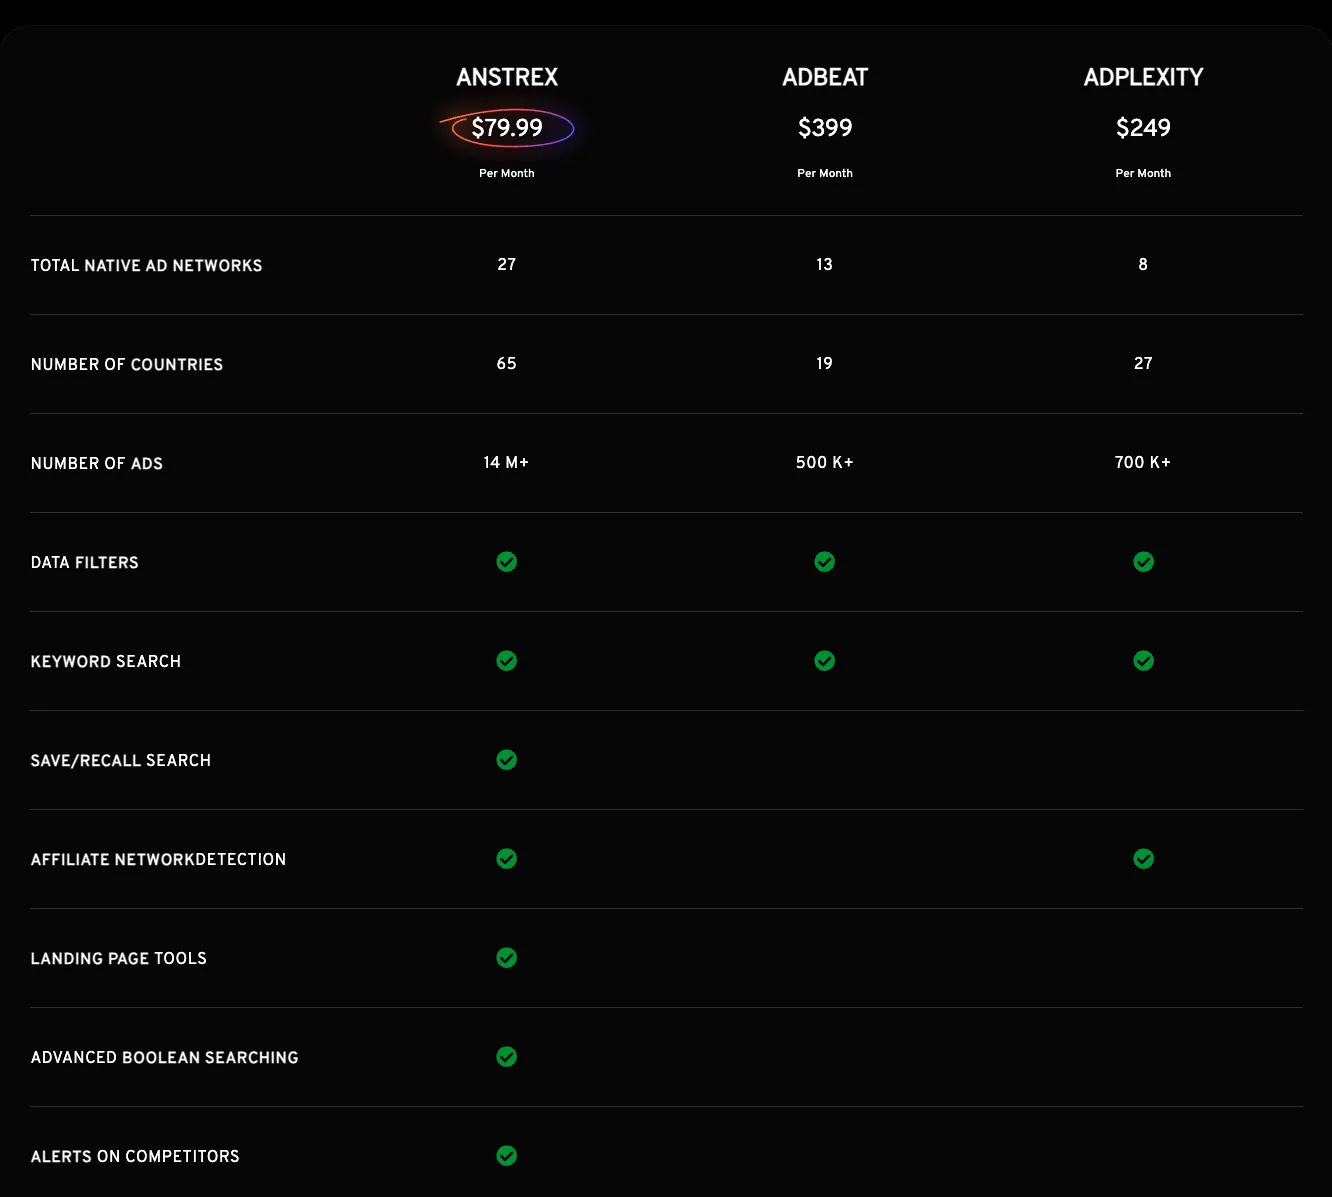Click the Alerts on Competitors row label
The image size is (1332, 1197).
pyautogui.click(x=135, y=1156)
